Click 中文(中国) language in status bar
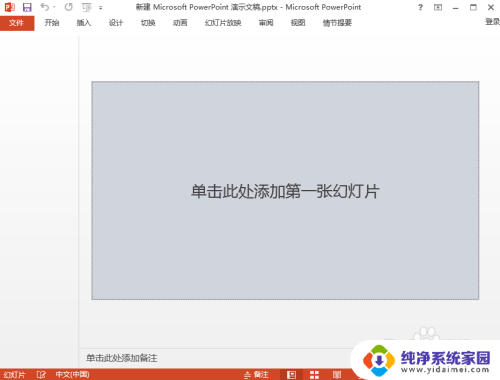 click(72, 375)
